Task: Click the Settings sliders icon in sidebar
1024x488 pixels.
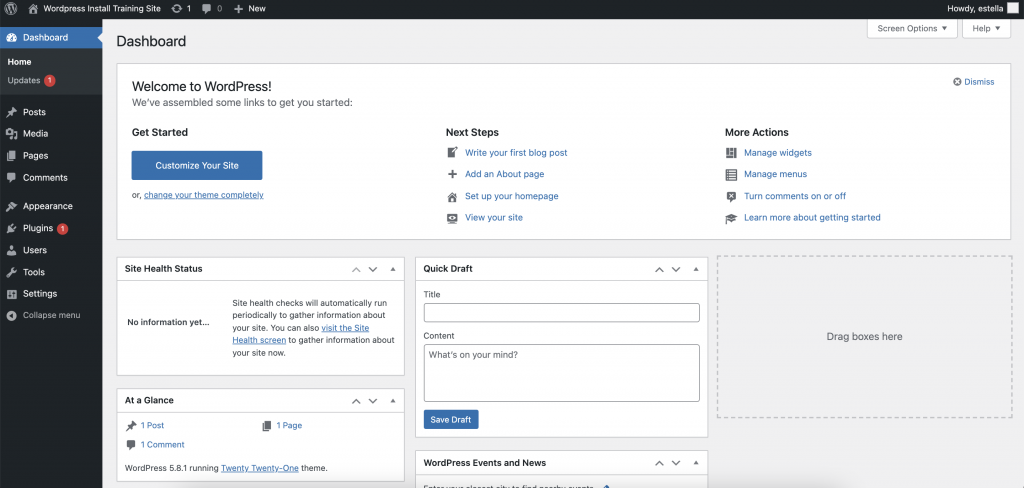Action: point(11,294)
